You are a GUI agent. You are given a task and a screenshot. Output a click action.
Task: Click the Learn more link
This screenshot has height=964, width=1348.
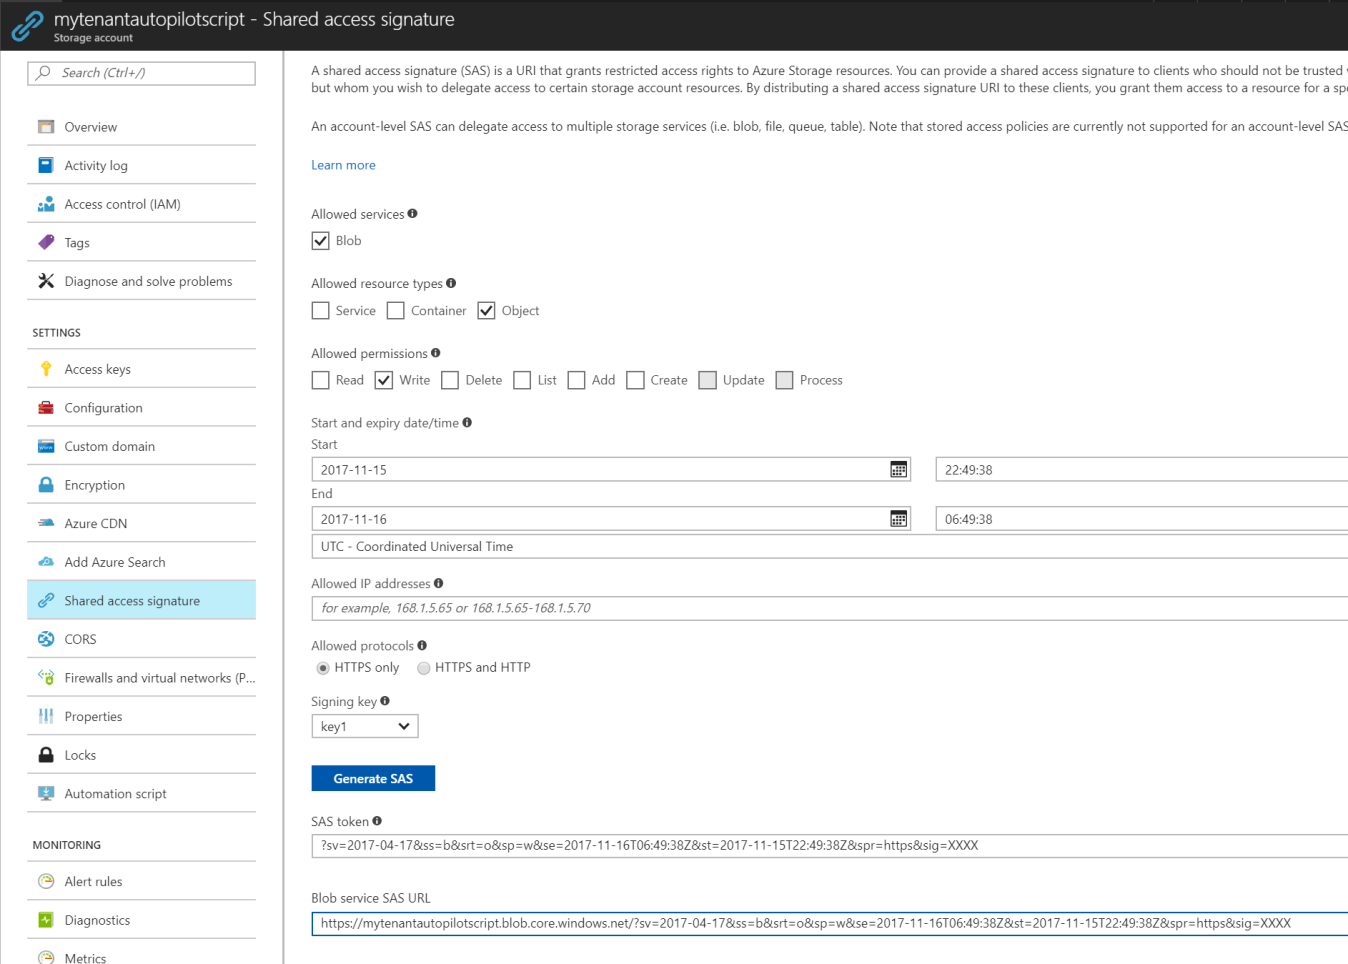(343, 164)
